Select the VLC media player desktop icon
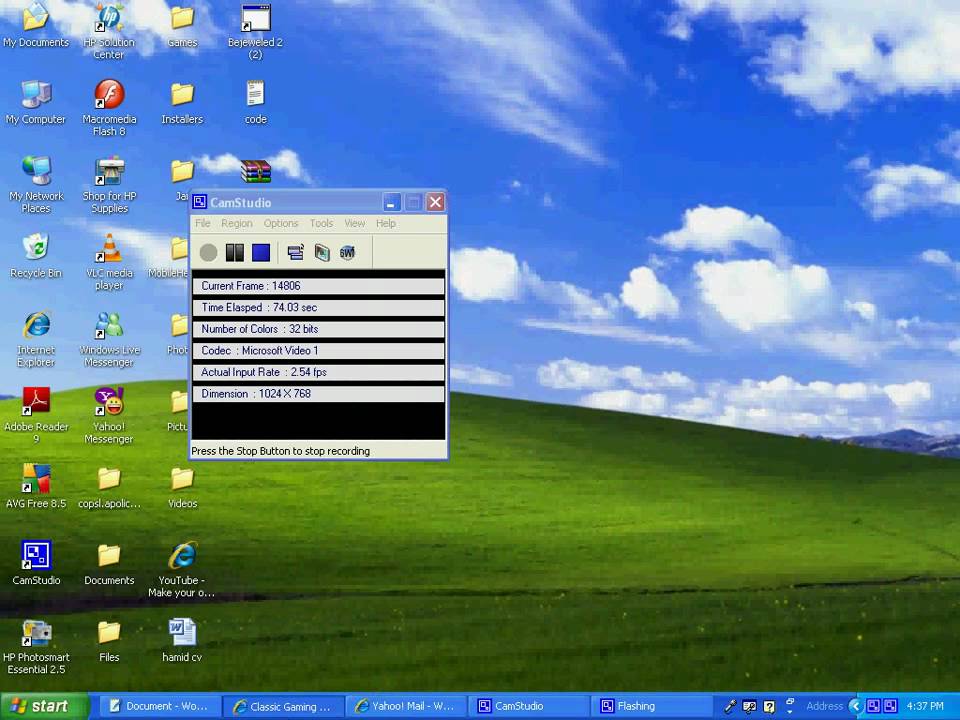This screenshot has width=960, height=720. click(x=109, y=261)
